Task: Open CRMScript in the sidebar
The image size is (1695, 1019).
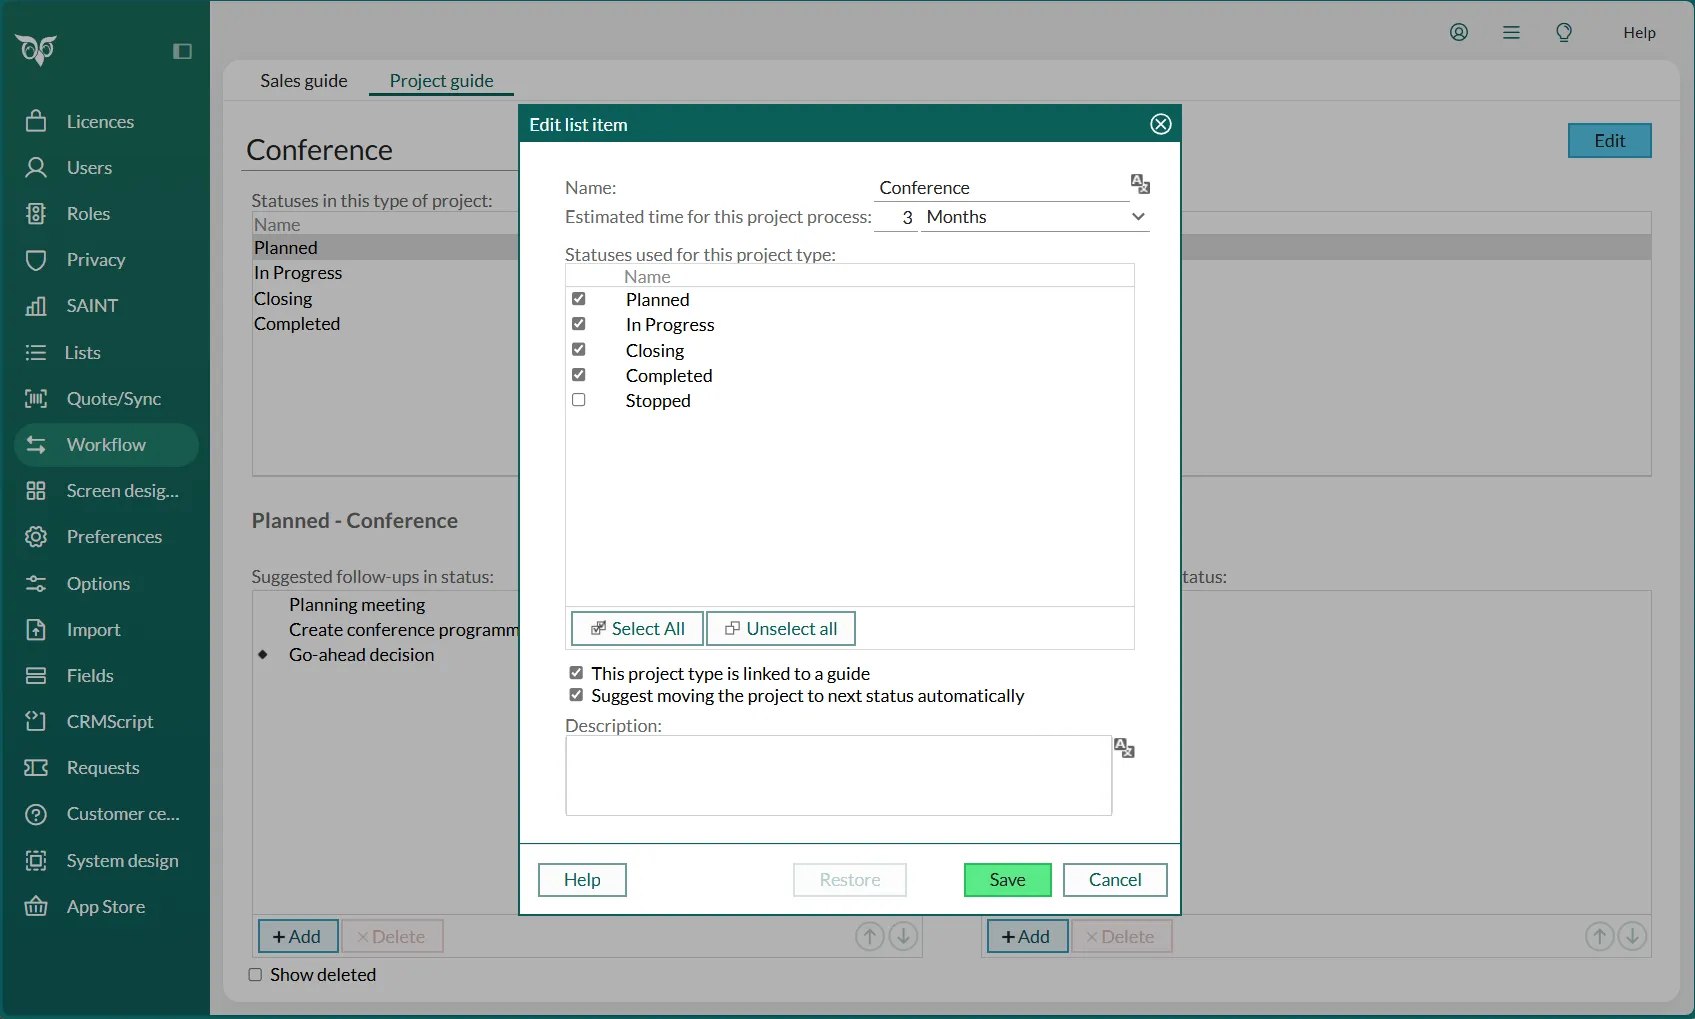Action: click(109, 722)
